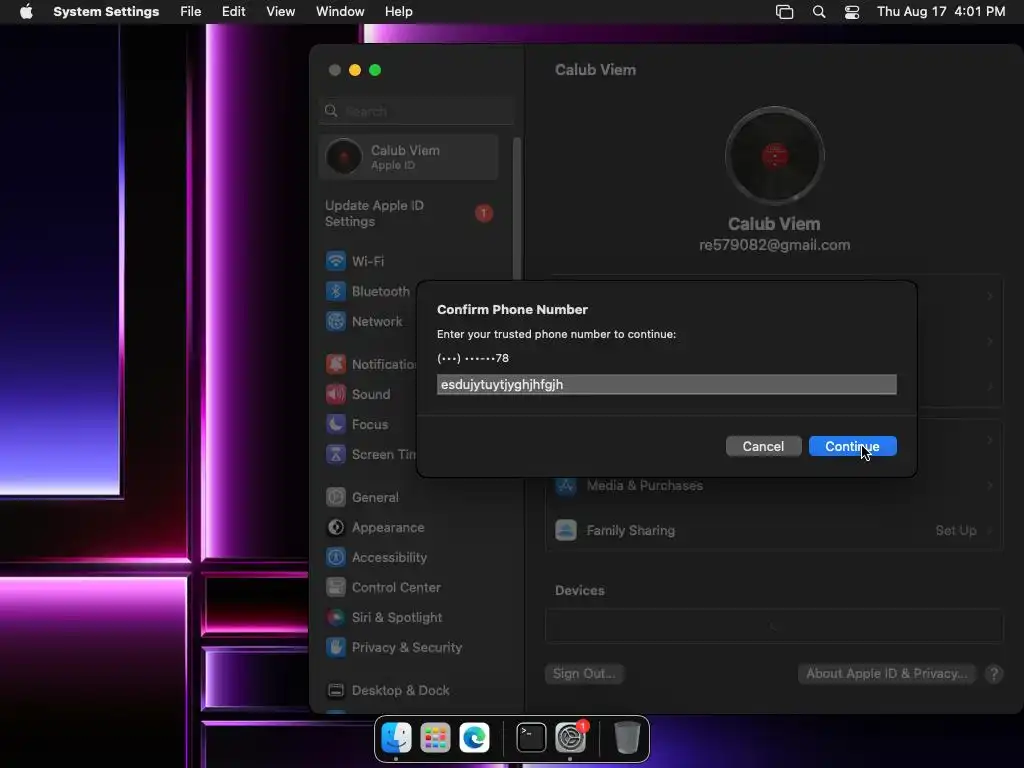
Task: Select Calub Viem Apple ID in sidebar
Action: [408, 157]
